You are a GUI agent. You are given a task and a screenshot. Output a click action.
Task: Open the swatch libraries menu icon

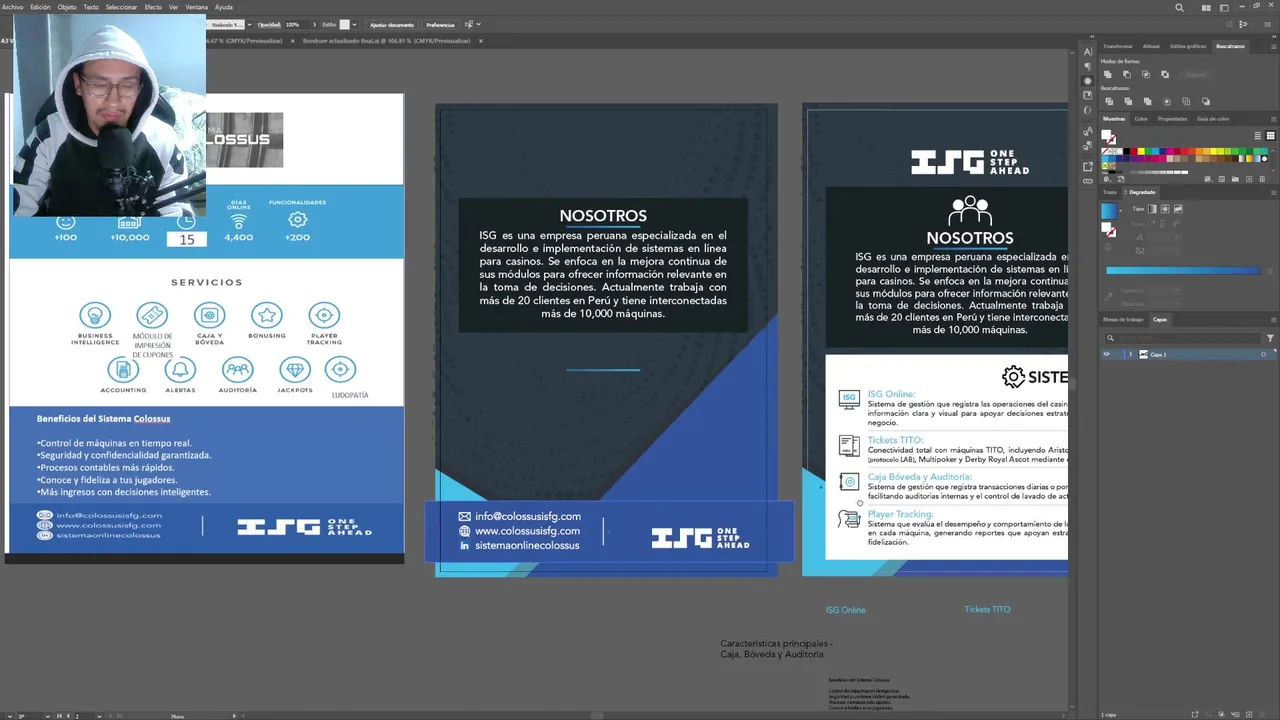point(1108,179)
